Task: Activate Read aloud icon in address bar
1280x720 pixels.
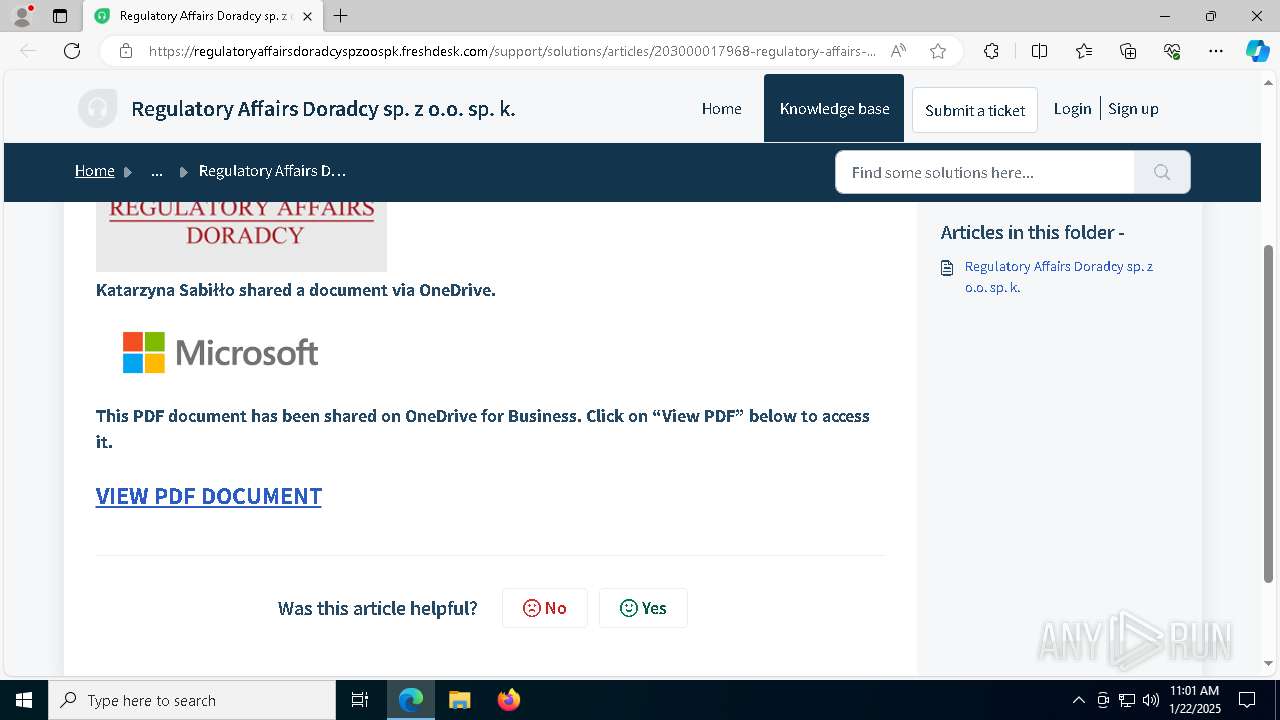Action: [898, 51]
